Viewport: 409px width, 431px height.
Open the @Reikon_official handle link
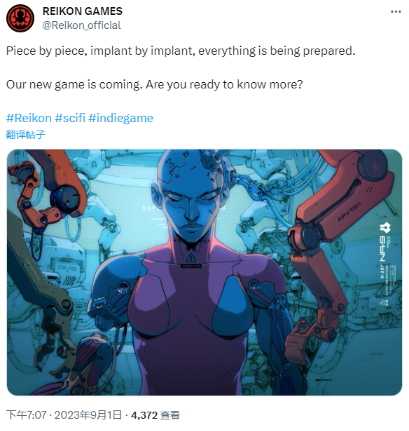pos(81,25)
